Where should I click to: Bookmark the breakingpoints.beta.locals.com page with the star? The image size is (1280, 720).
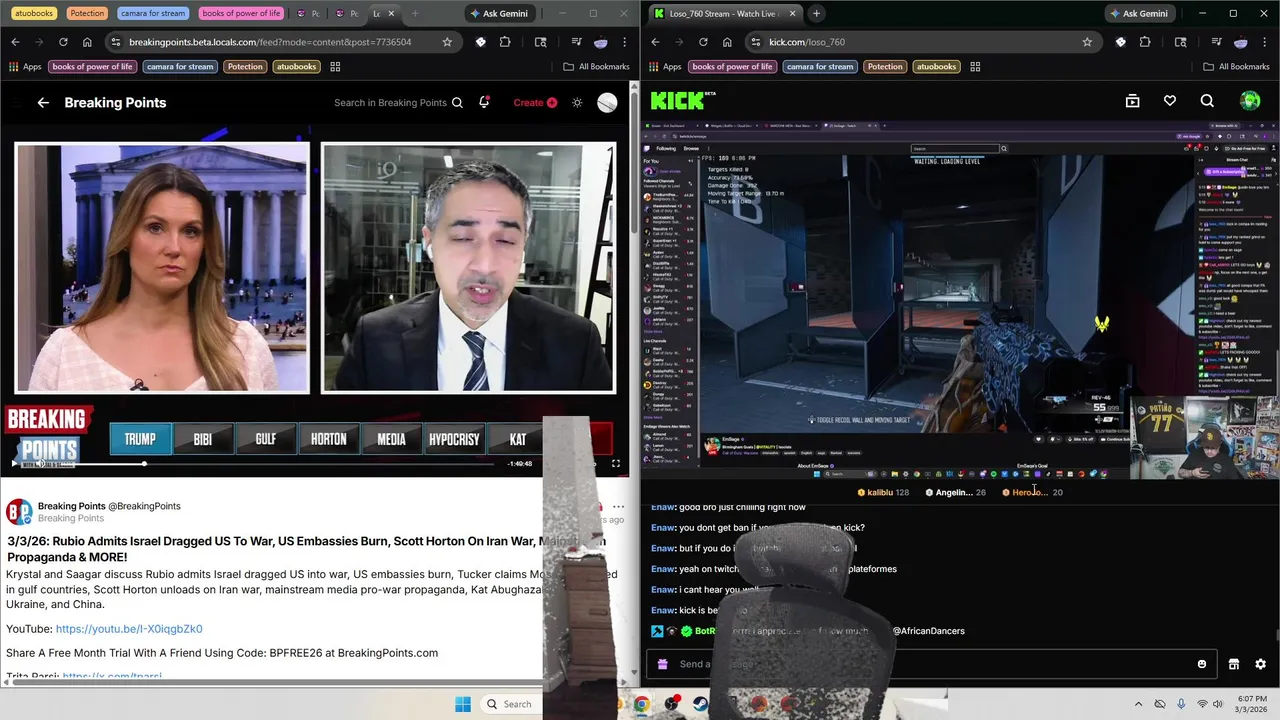tap(447, 42)
